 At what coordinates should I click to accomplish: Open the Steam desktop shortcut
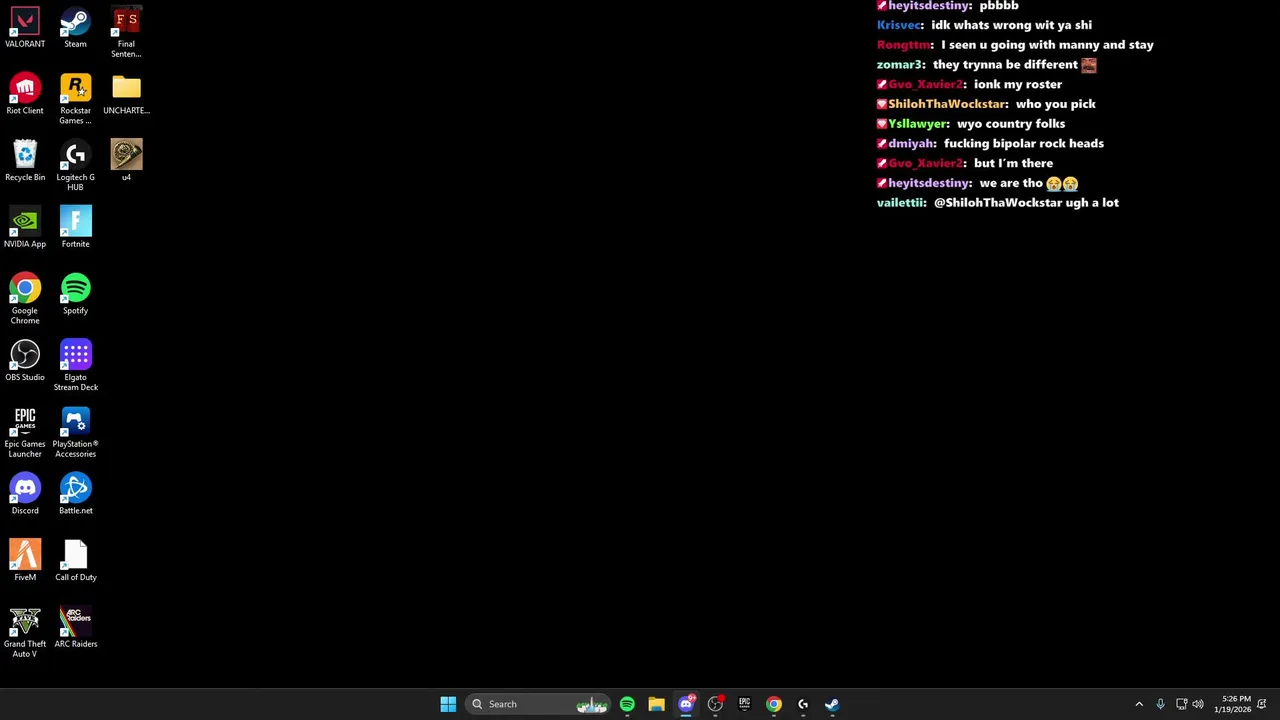(x=75, y=28)
